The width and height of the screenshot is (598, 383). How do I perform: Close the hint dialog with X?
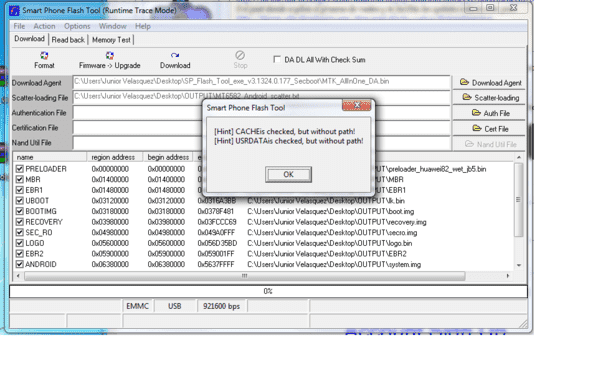357,105
